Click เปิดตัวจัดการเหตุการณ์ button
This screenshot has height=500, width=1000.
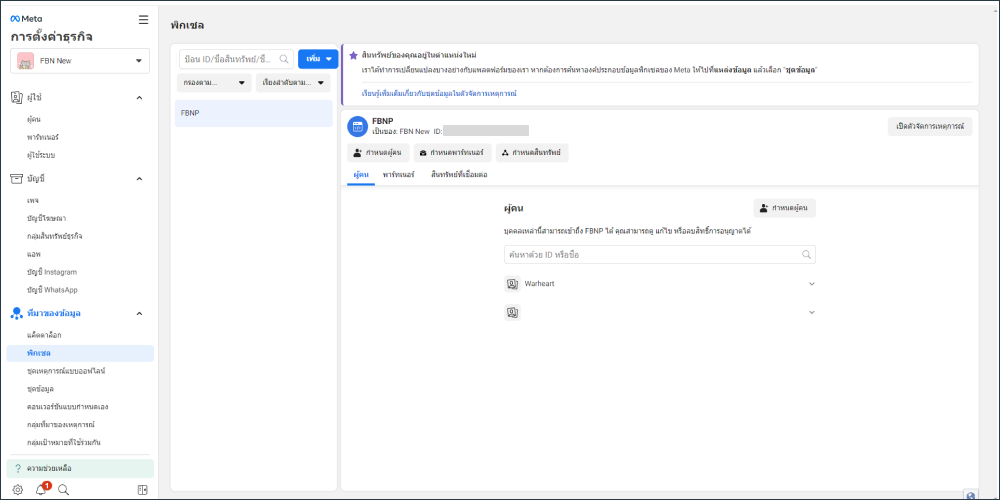point(930,126)
